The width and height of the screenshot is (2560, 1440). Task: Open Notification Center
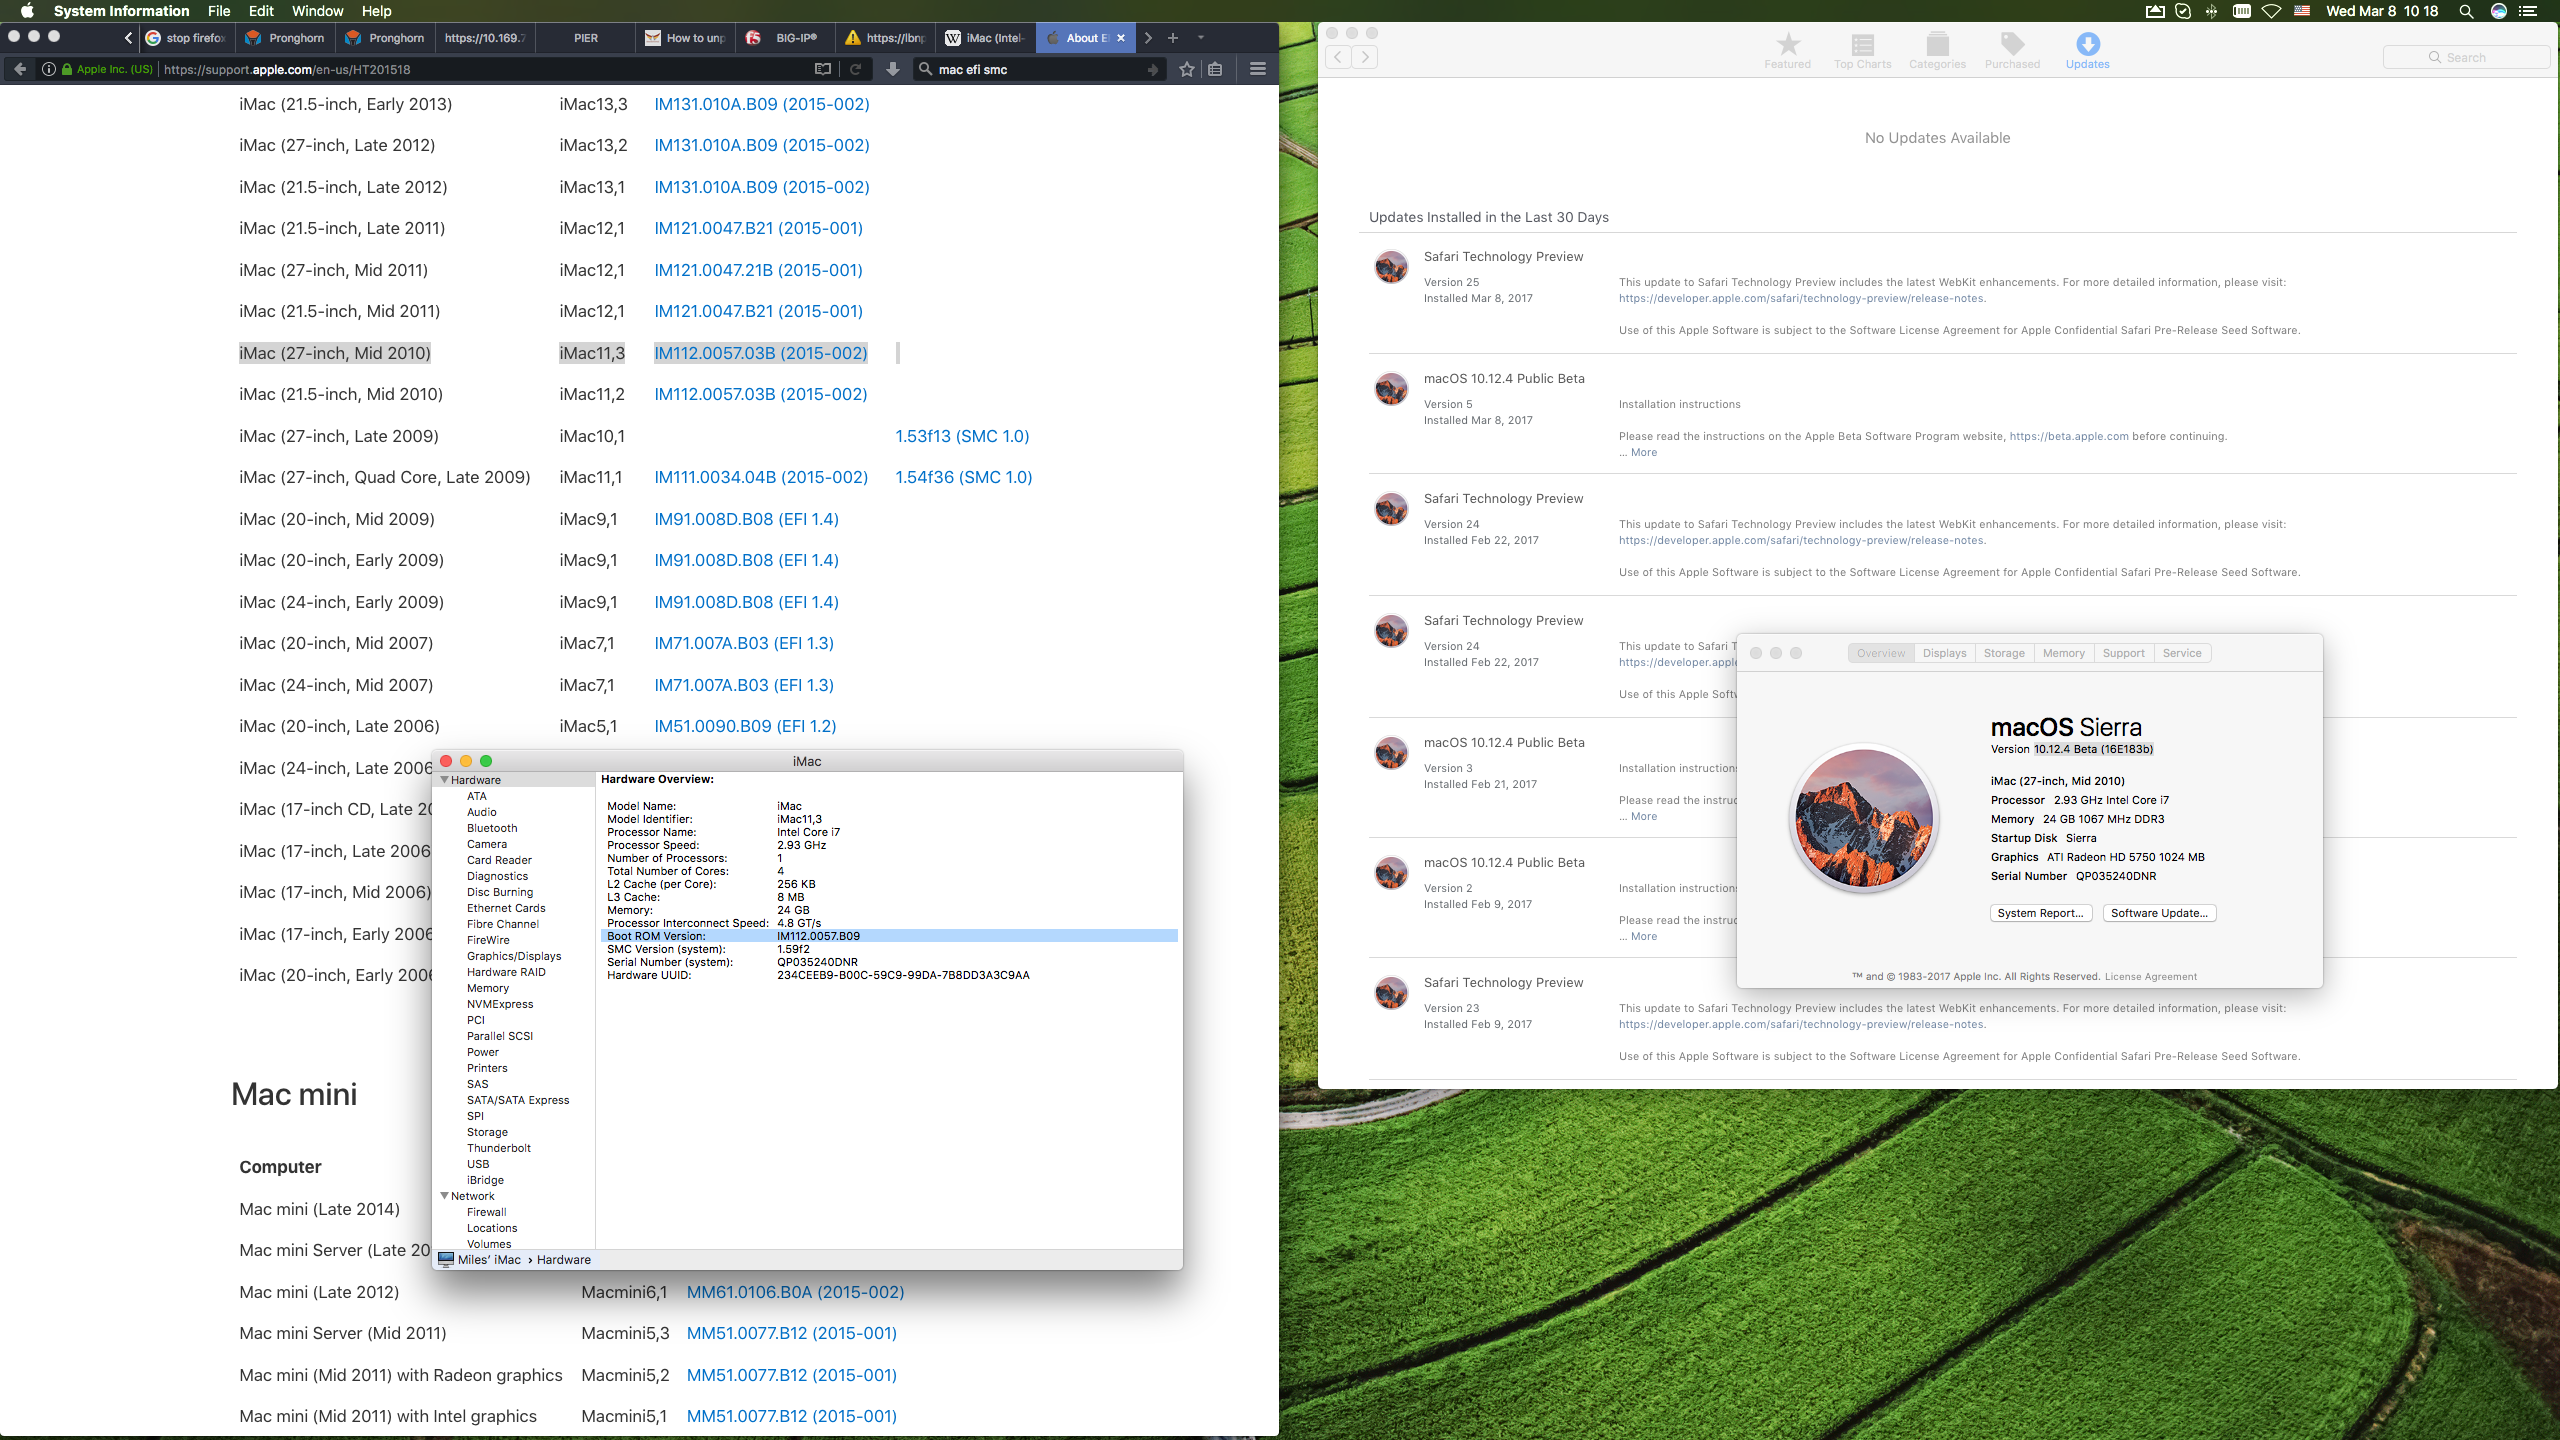coord(2529,11)
